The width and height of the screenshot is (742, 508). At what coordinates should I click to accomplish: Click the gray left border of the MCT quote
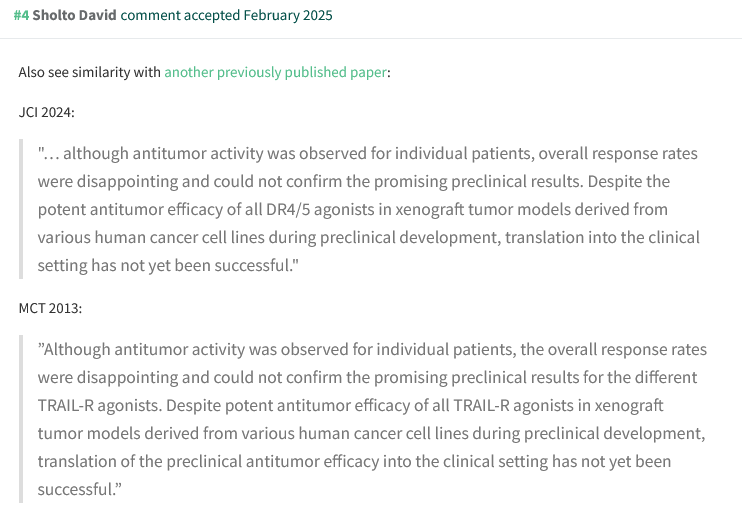[21, 420]
